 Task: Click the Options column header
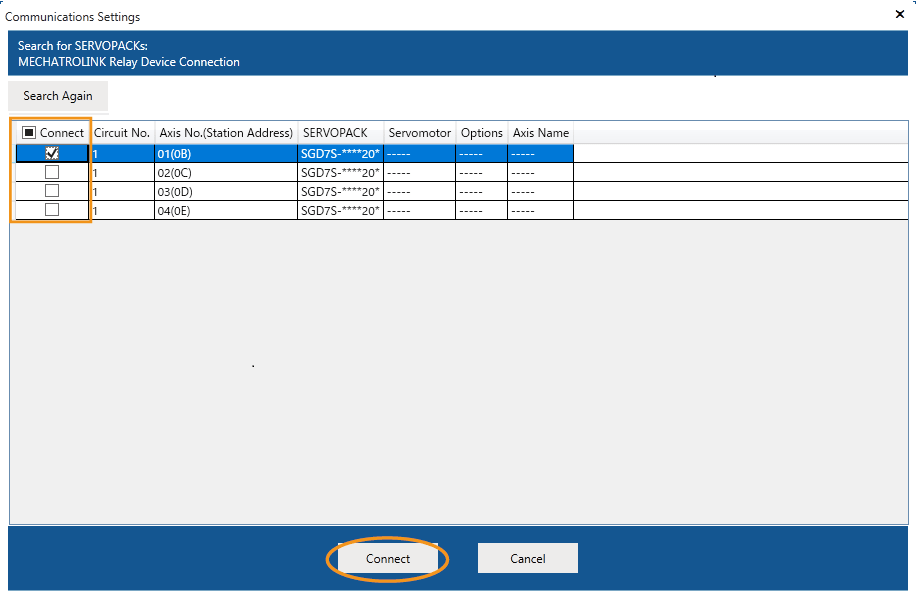(x=481, y=133)
